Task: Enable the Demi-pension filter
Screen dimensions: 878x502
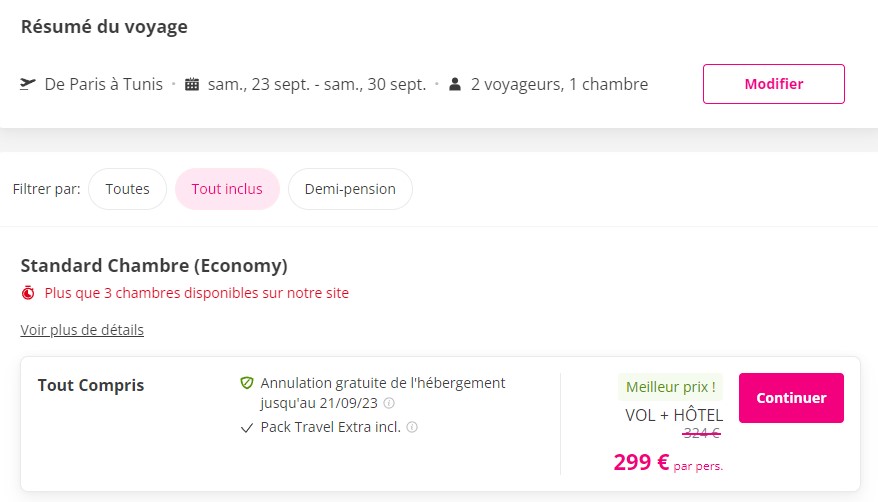Action: click(350, 189)
